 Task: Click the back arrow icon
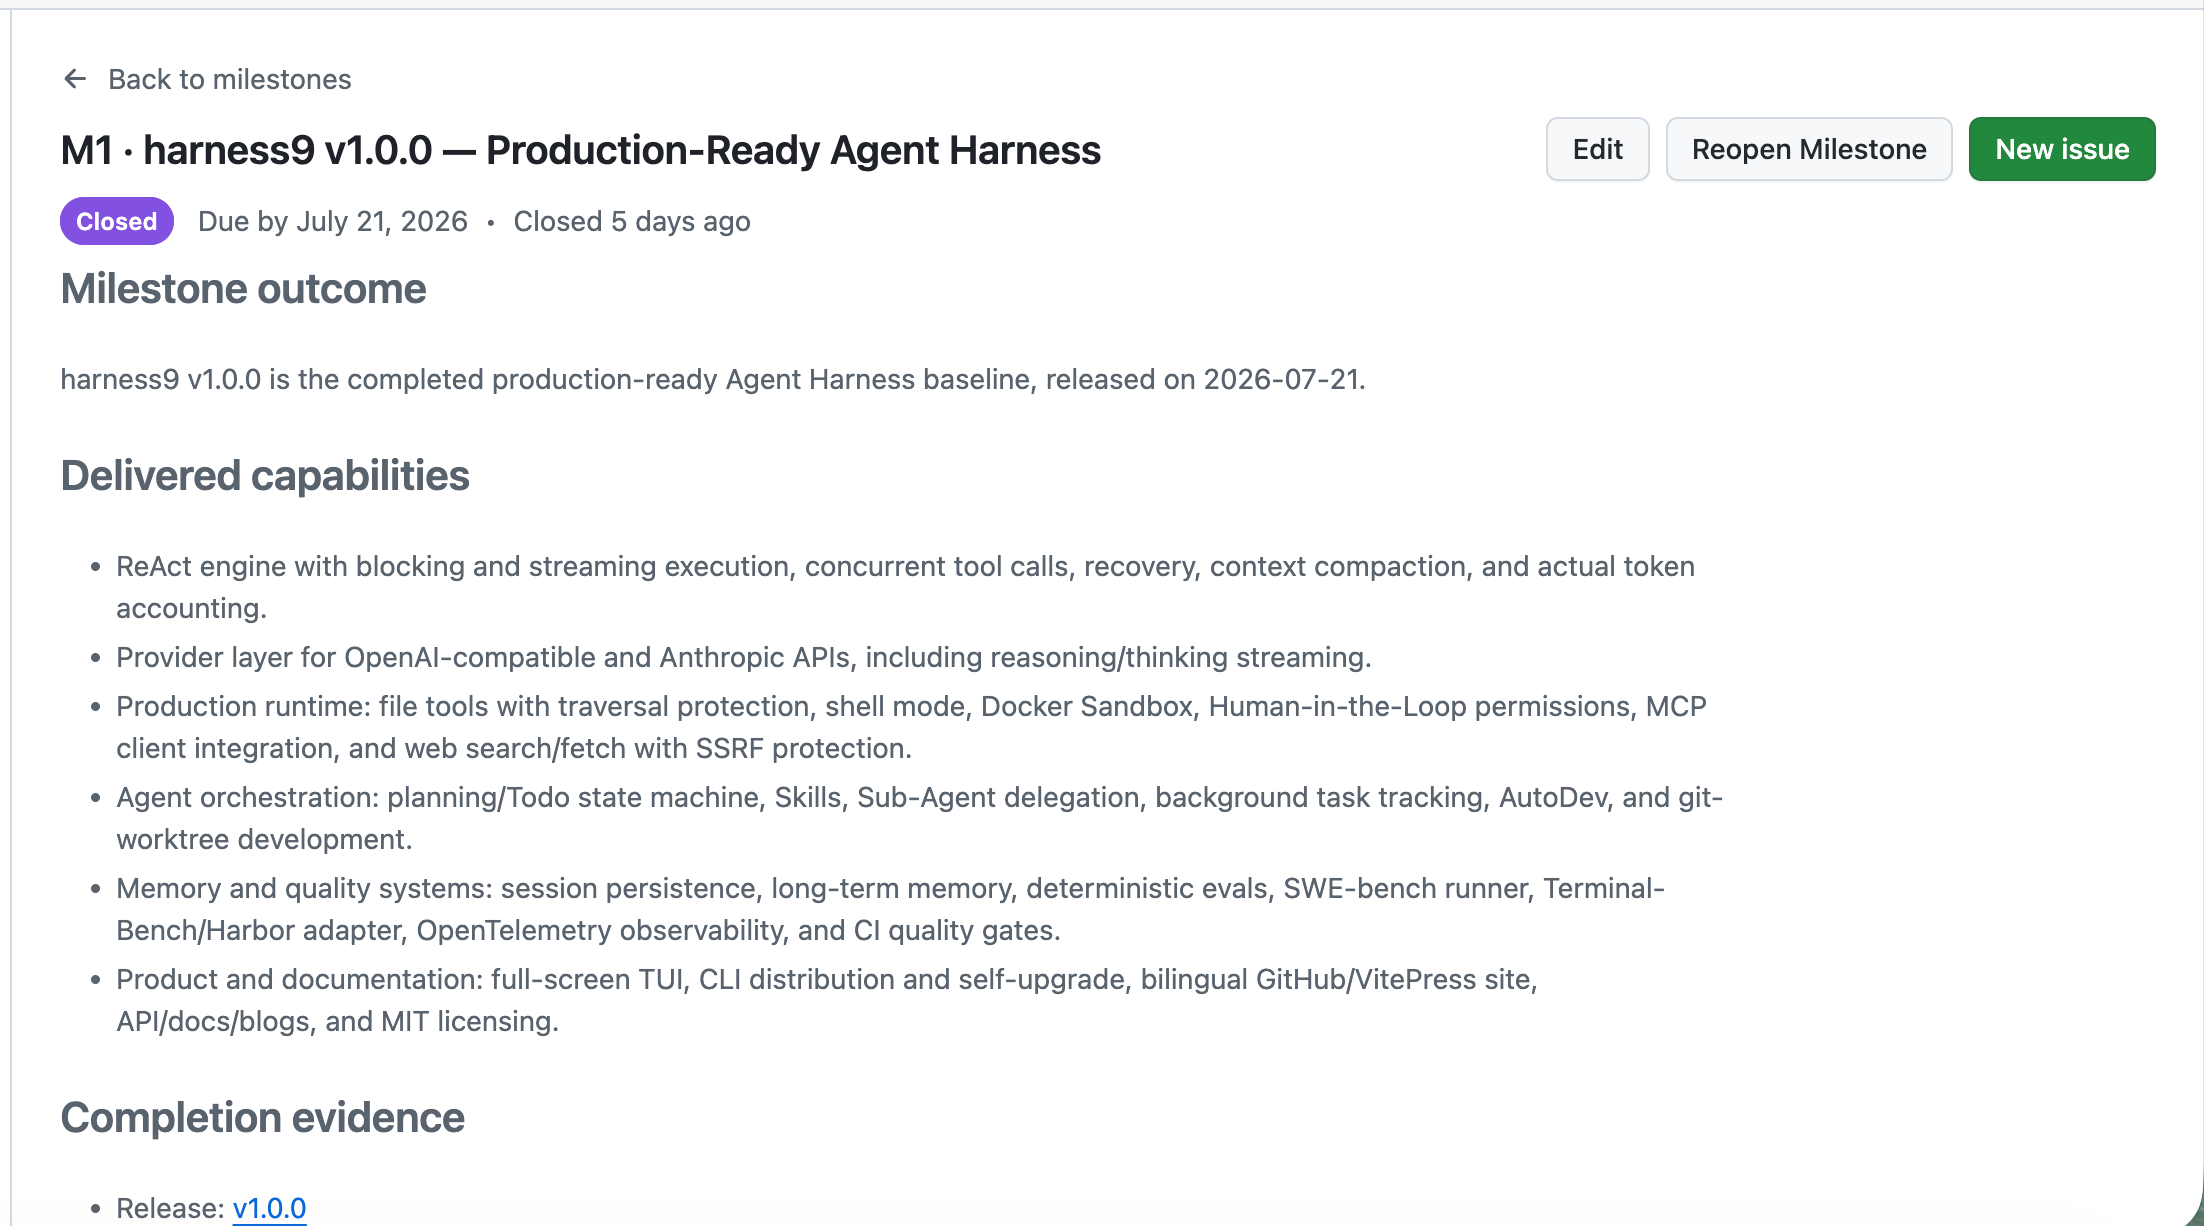coord(75,79)
